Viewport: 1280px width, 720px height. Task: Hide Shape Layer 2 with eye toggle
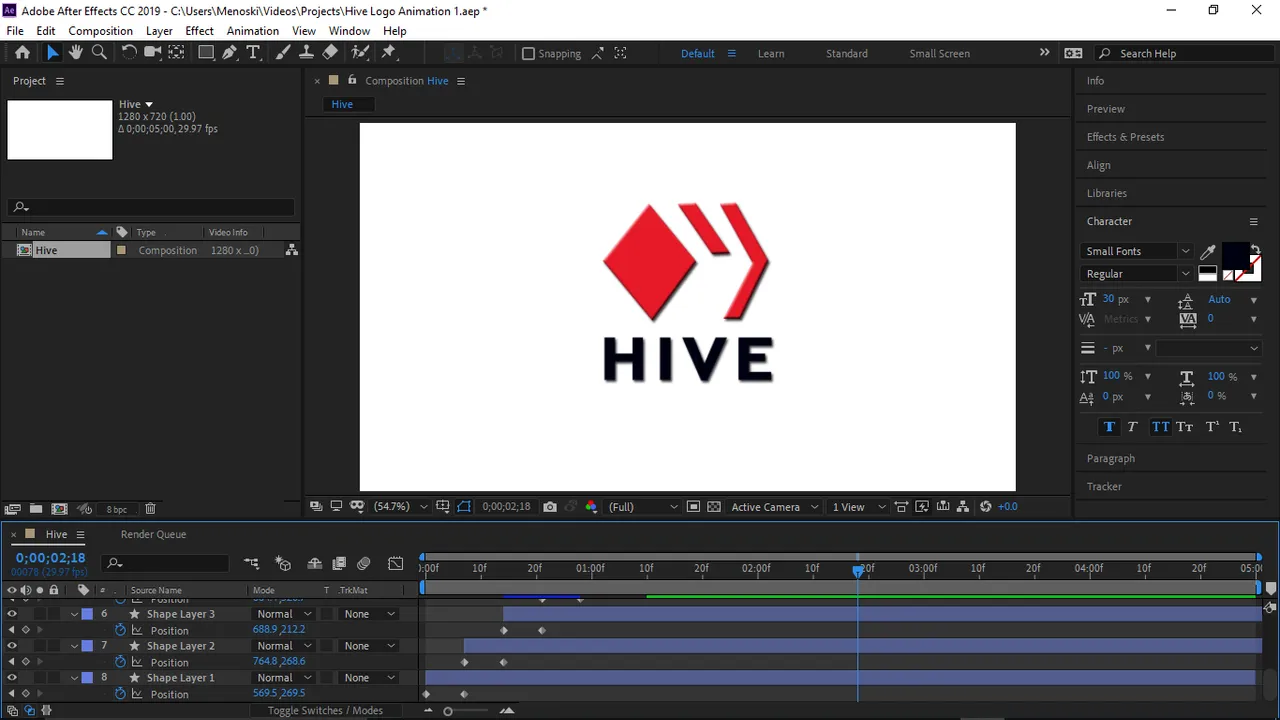pyautogui.click(x=12, y=646)
